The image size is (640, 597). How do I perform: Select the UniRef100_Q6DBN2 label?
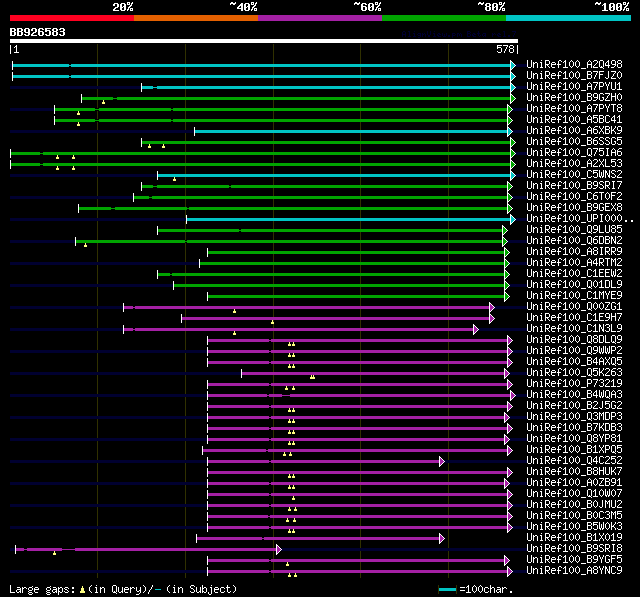(x=574, y=241)
